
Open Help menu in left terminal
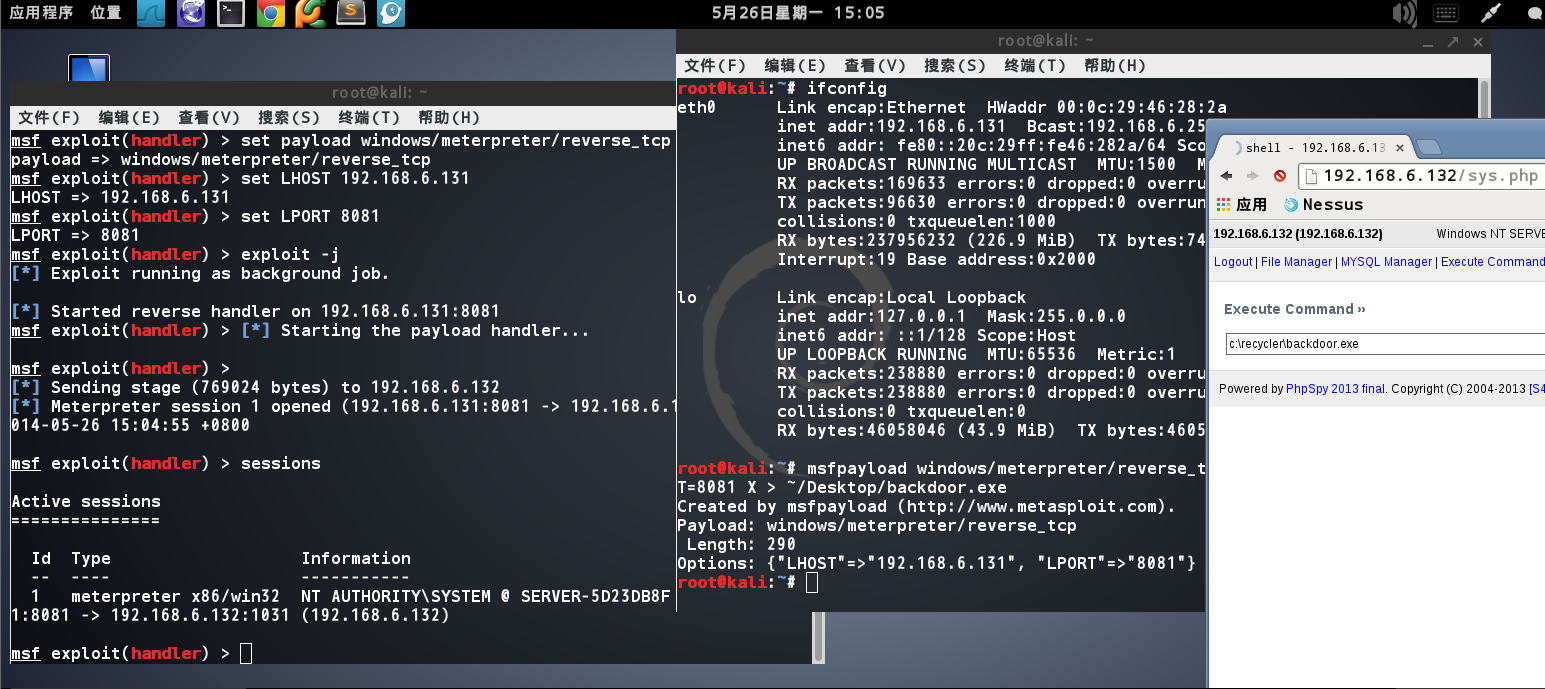(450, 117)
